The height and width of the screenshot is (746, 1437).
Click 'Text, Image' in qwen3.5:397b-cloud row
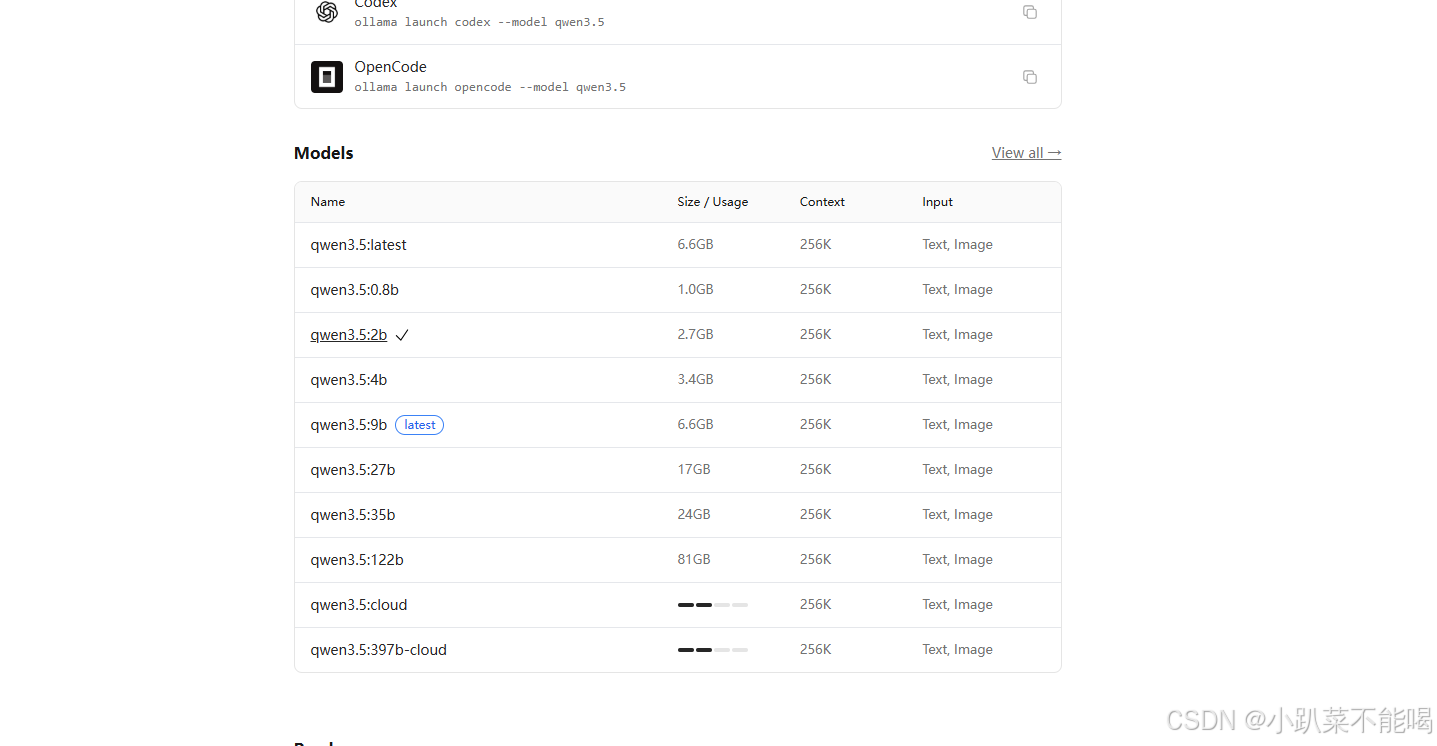coord(958,650)
